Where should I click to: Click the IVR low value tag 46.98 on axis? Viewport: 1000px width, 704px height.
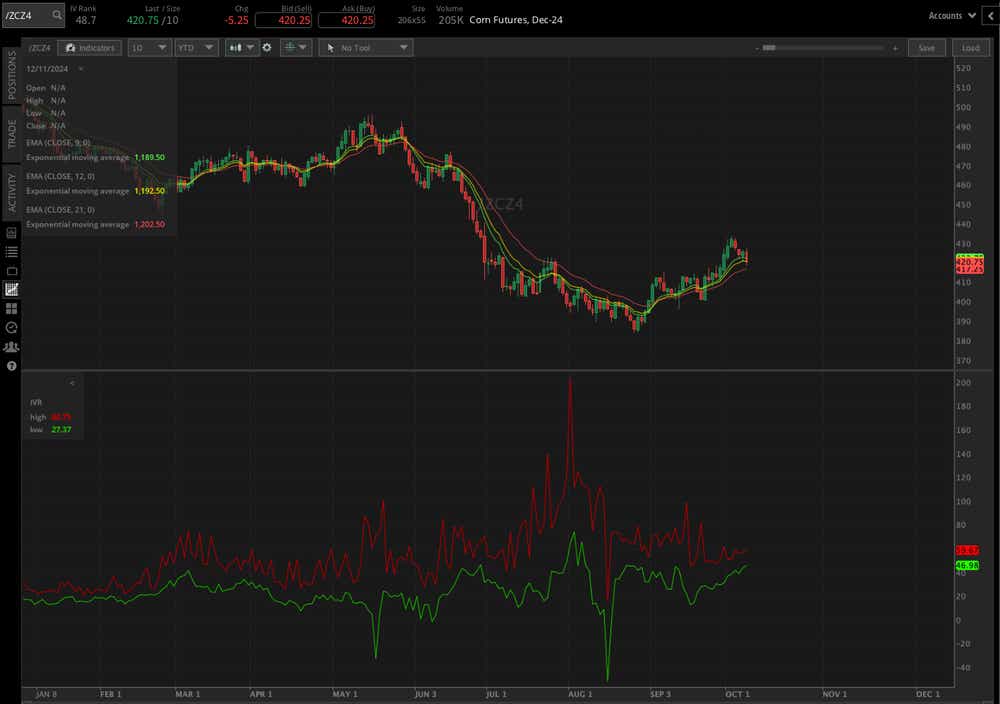(967, 566)
